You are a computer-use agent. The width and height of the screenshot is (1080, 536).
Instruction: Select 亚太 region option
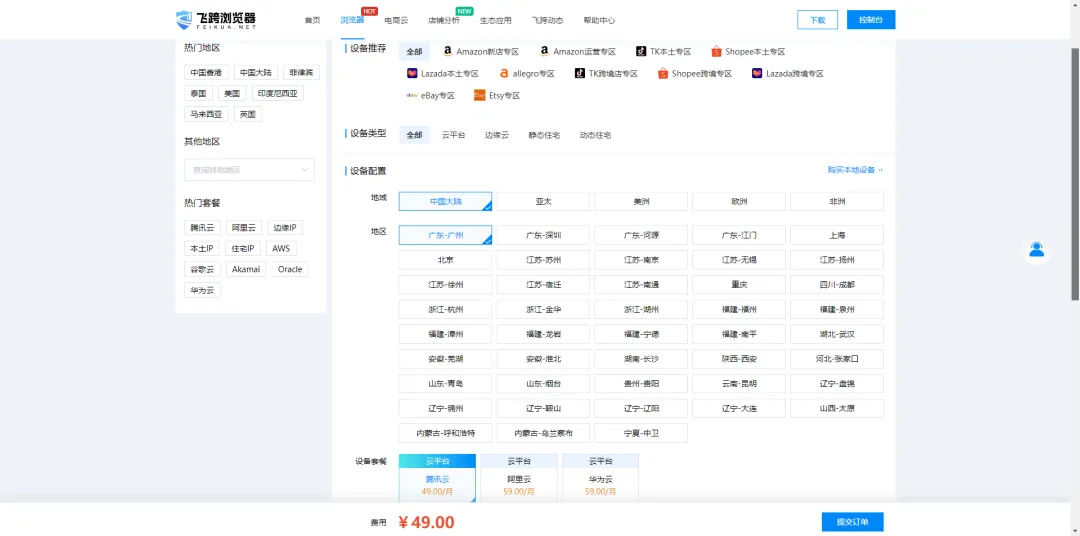pos(543,202)
